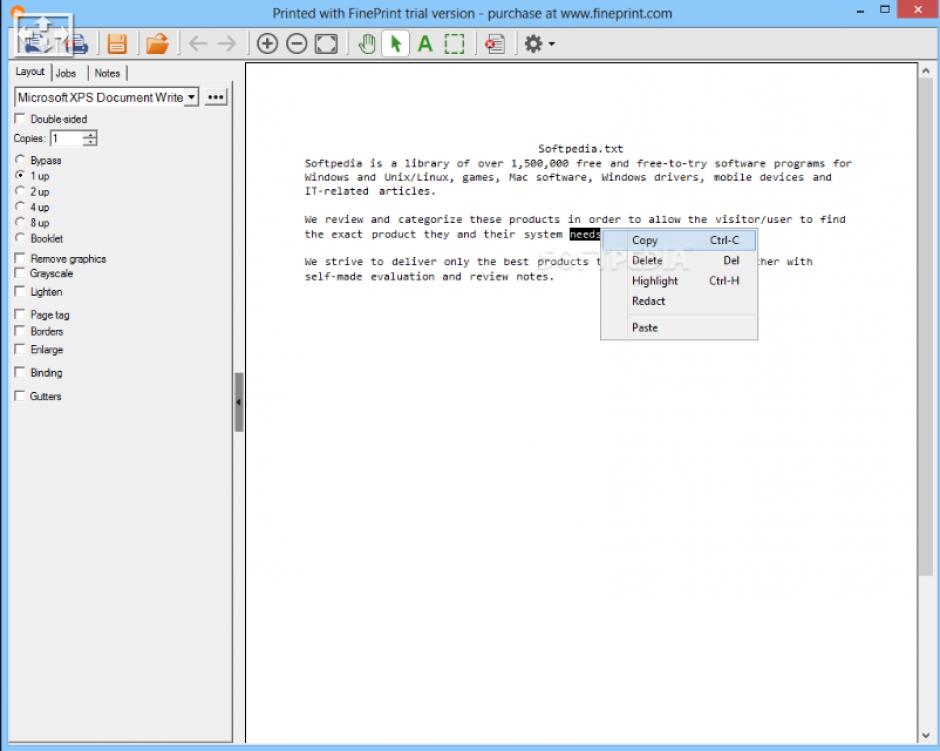Viewport: 940px width, 751px height.
Task: Click the highlighted word 'needs'
Action: [x=585, y=234]
